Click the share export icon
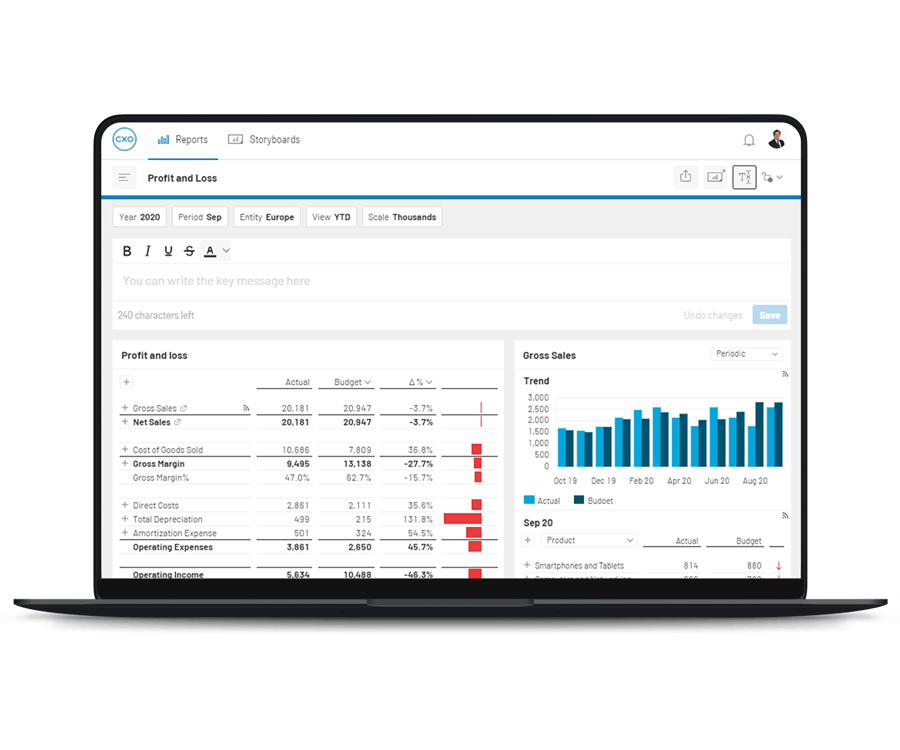Screen dimensions: 900x750 point(685,177)
